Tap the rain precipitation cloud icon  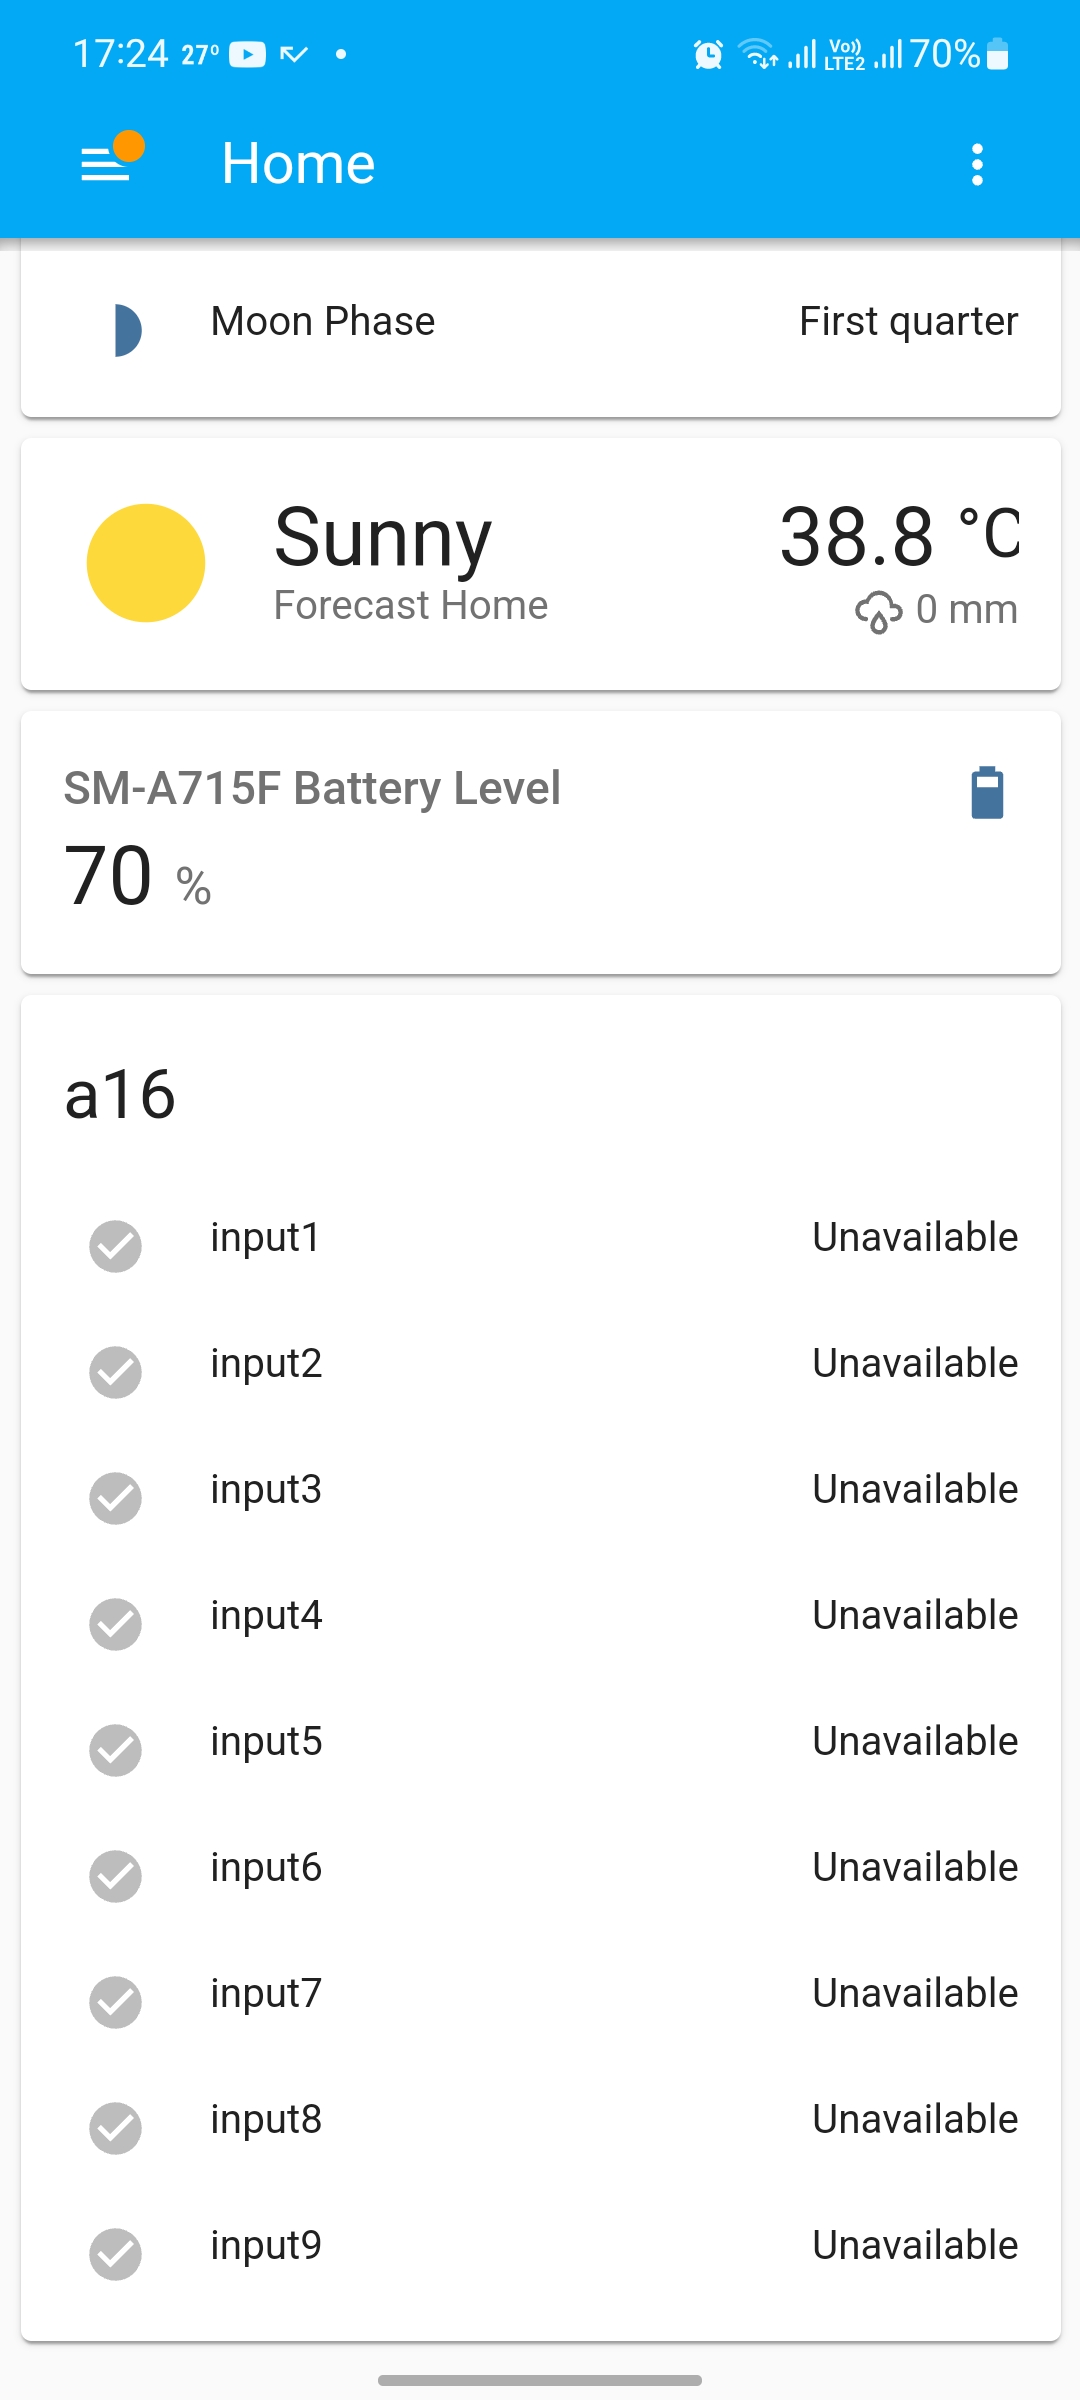878,611
